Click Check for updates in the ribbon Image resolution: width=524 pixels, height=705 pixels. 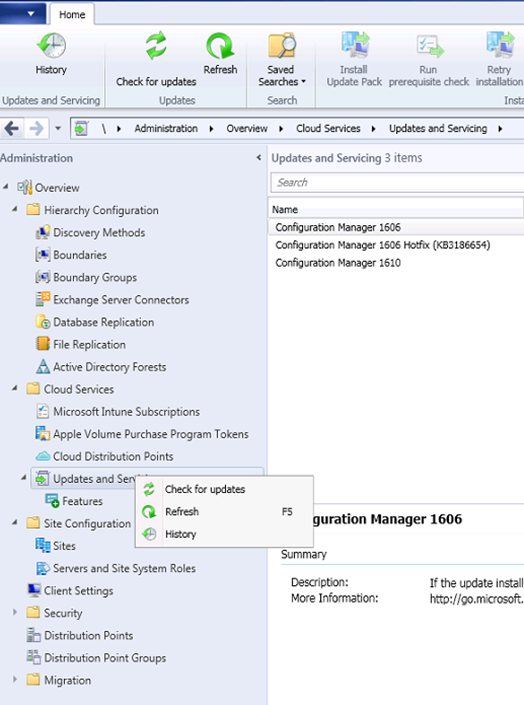point(156,59)
